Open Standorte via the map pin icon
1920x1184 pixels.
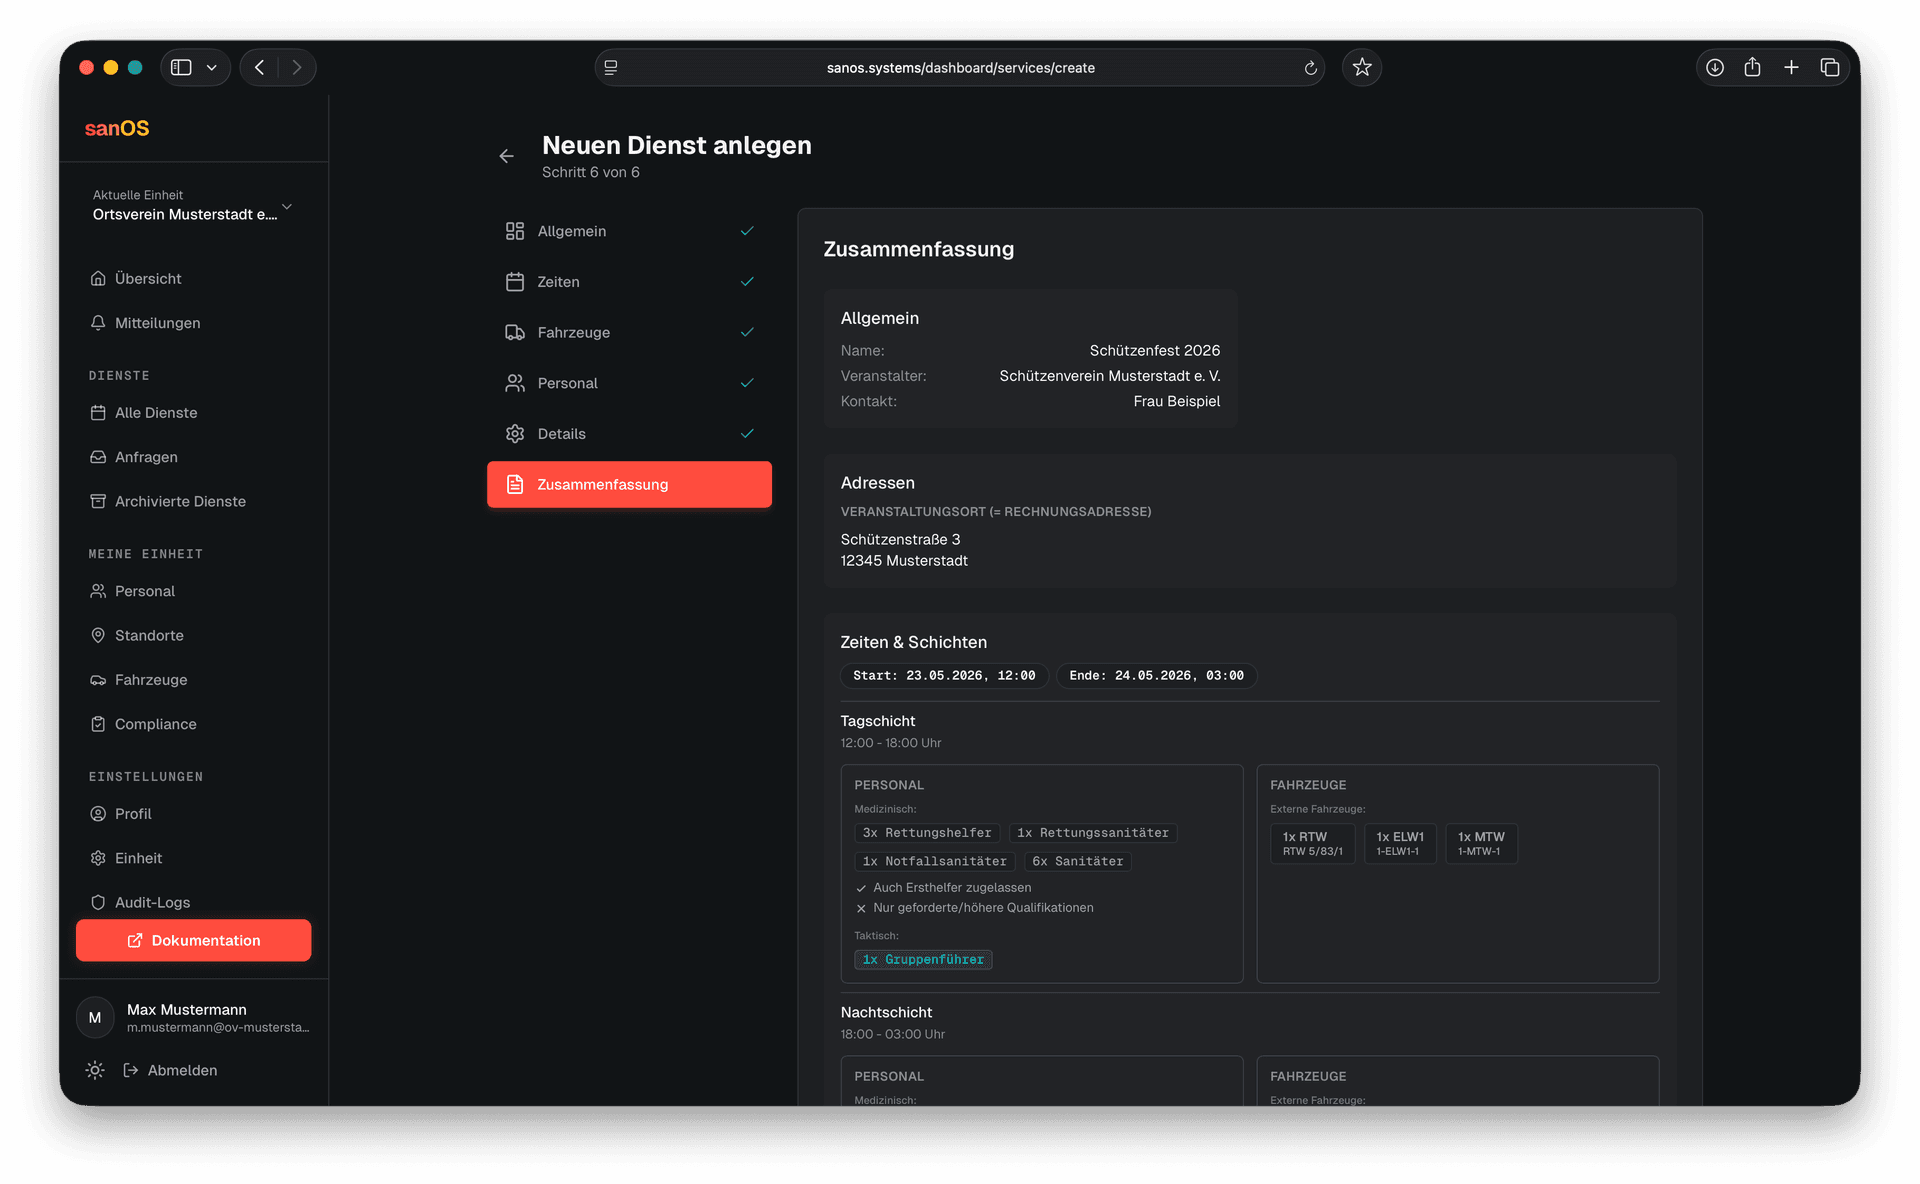pos(98,635)
